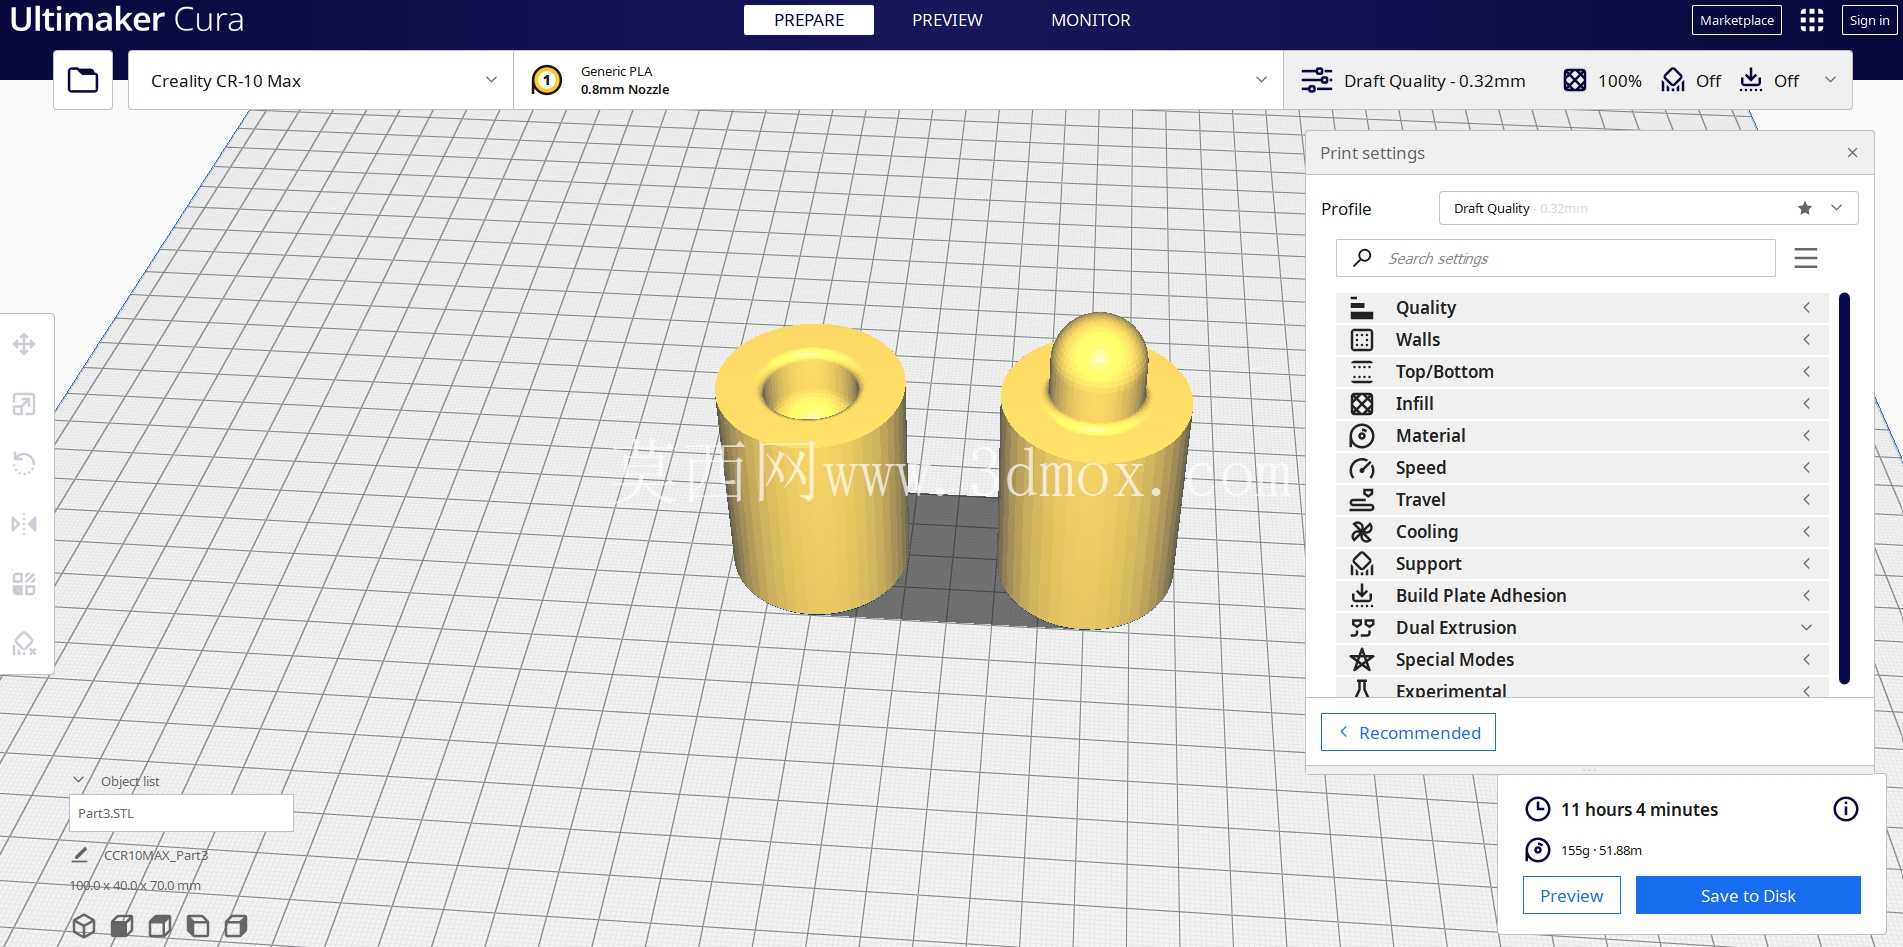Image resolution: width=1903 pixels, height=947 pixels.
Task: Click the profile star icon
Action: pos(1804,208)
